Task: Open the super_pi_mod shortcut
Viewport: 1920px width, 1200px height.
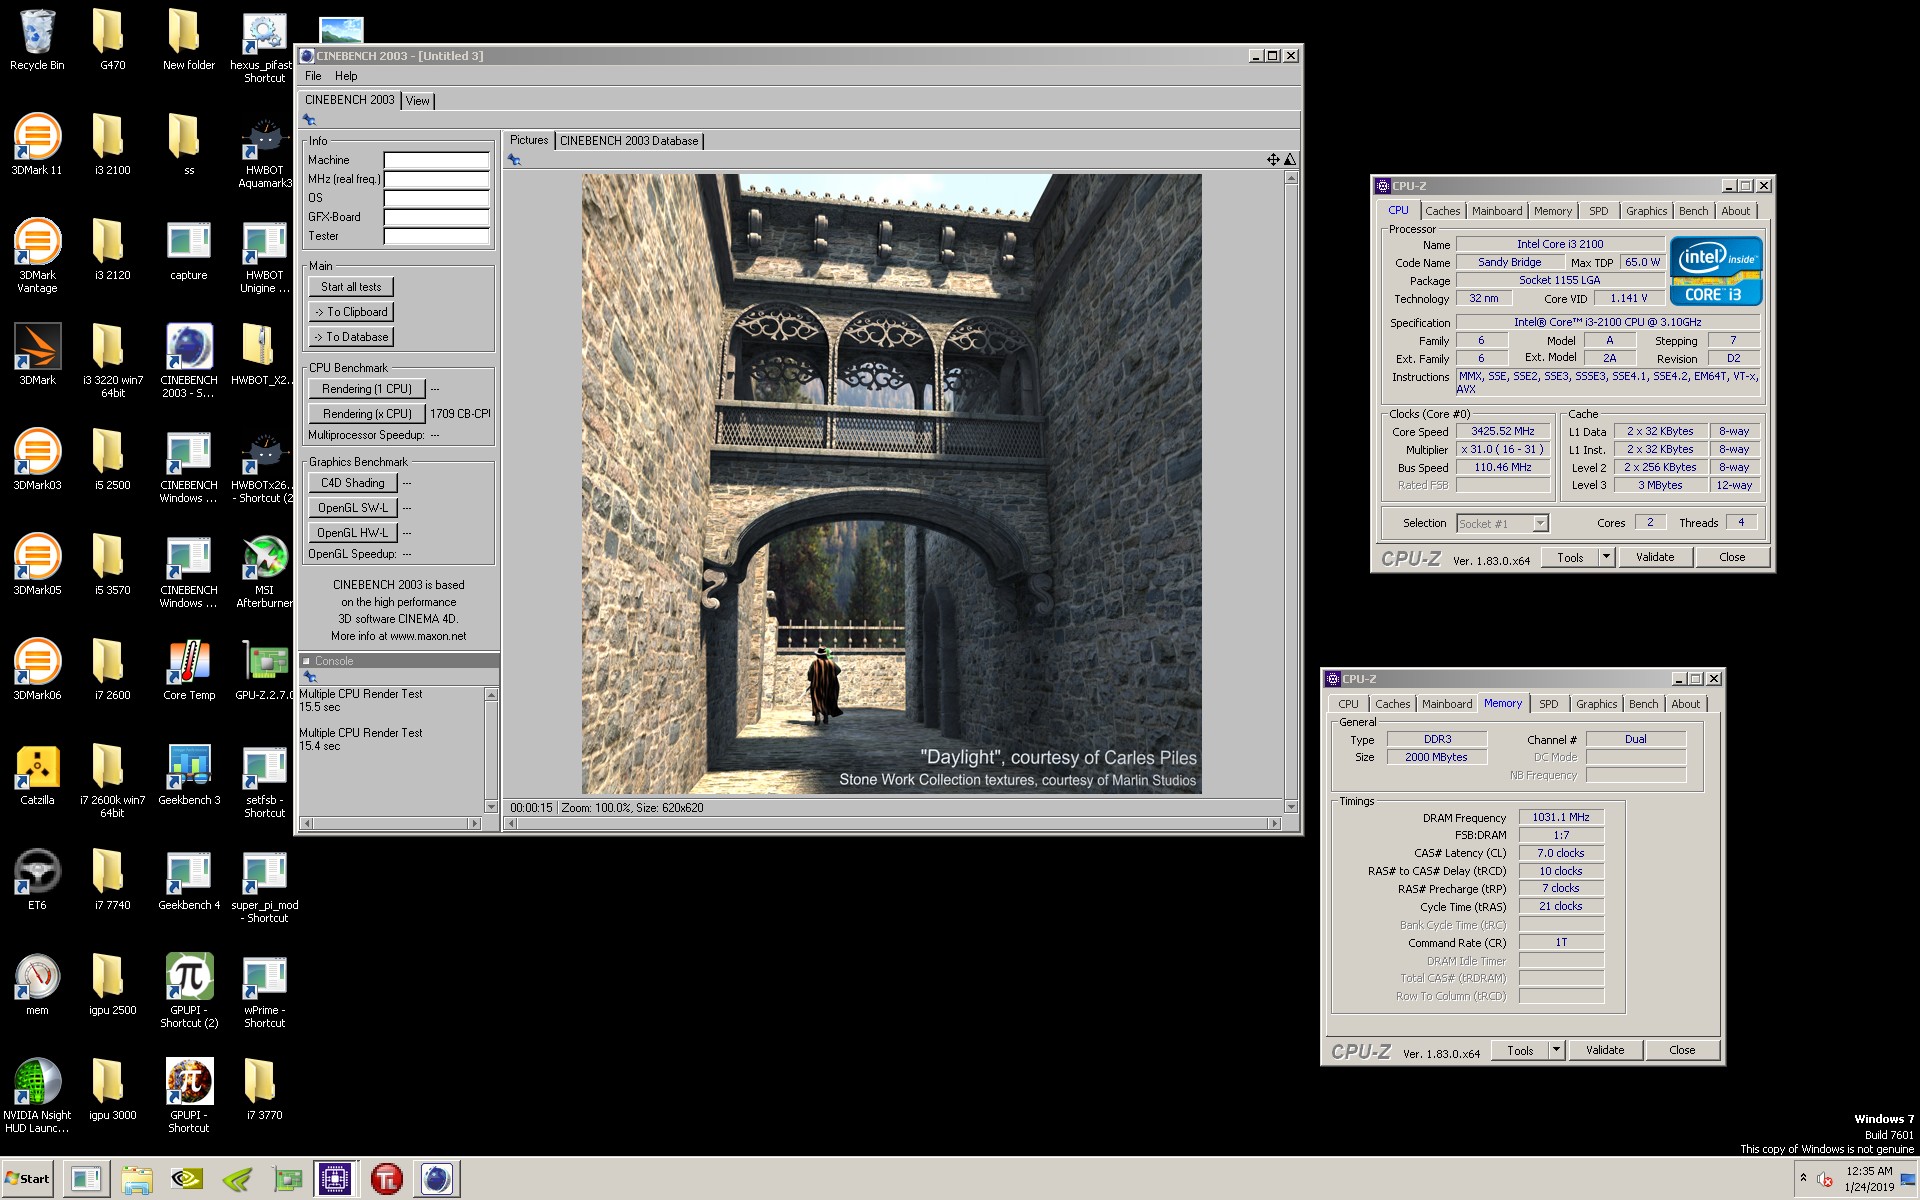Action: tap(264, 885)
